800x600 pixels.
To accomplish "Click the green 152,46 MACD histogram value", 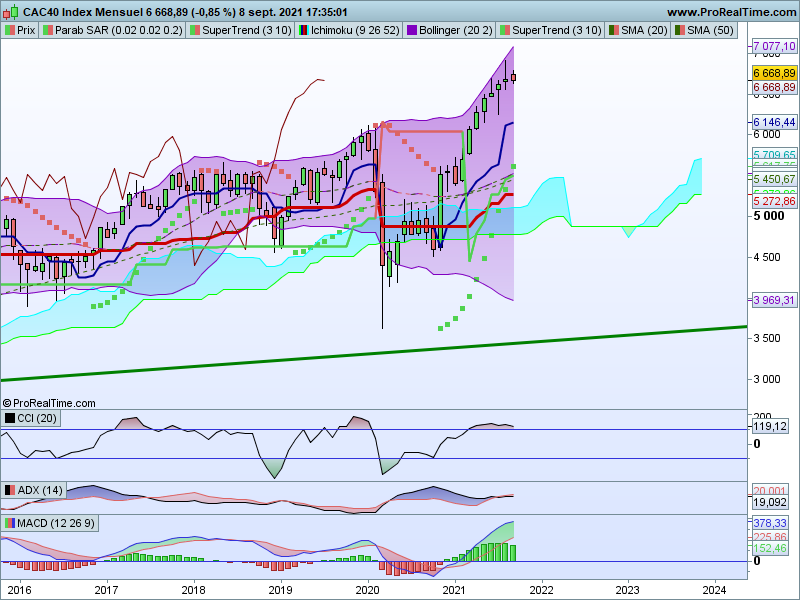I will click(770, 548).
